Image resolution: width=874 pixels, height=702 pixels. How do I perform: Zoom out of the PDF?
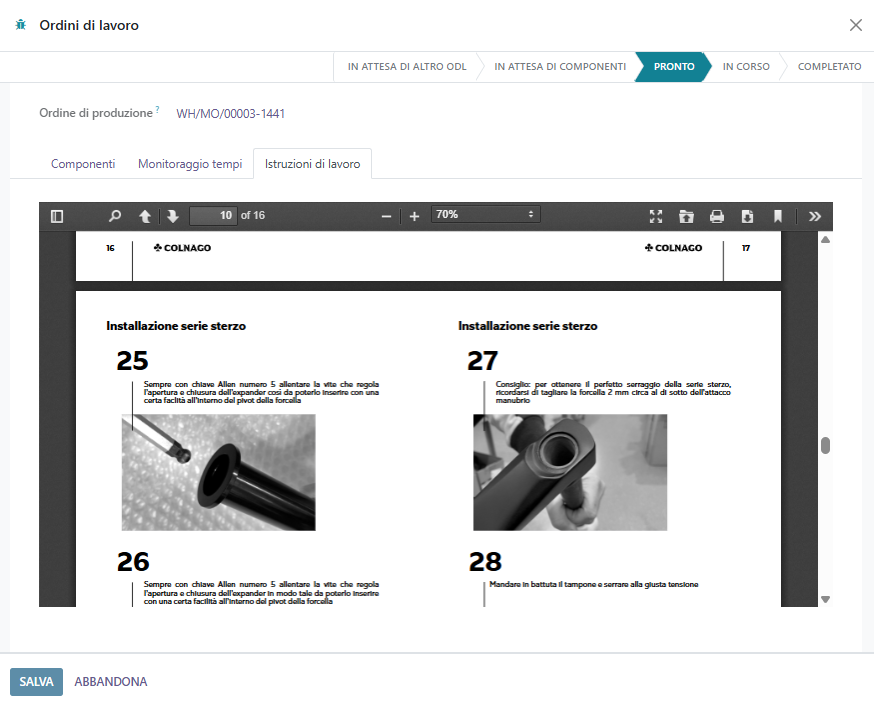386,216
